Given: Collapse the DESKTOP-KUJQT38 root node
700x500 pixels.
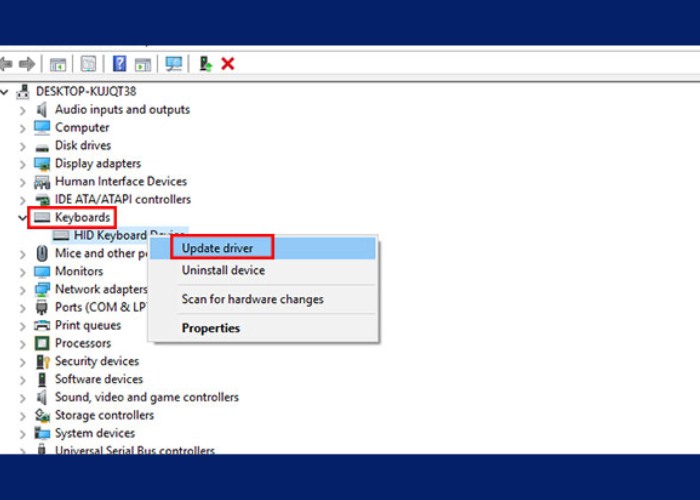Looking at the screenshot, I should click(6, 91).
